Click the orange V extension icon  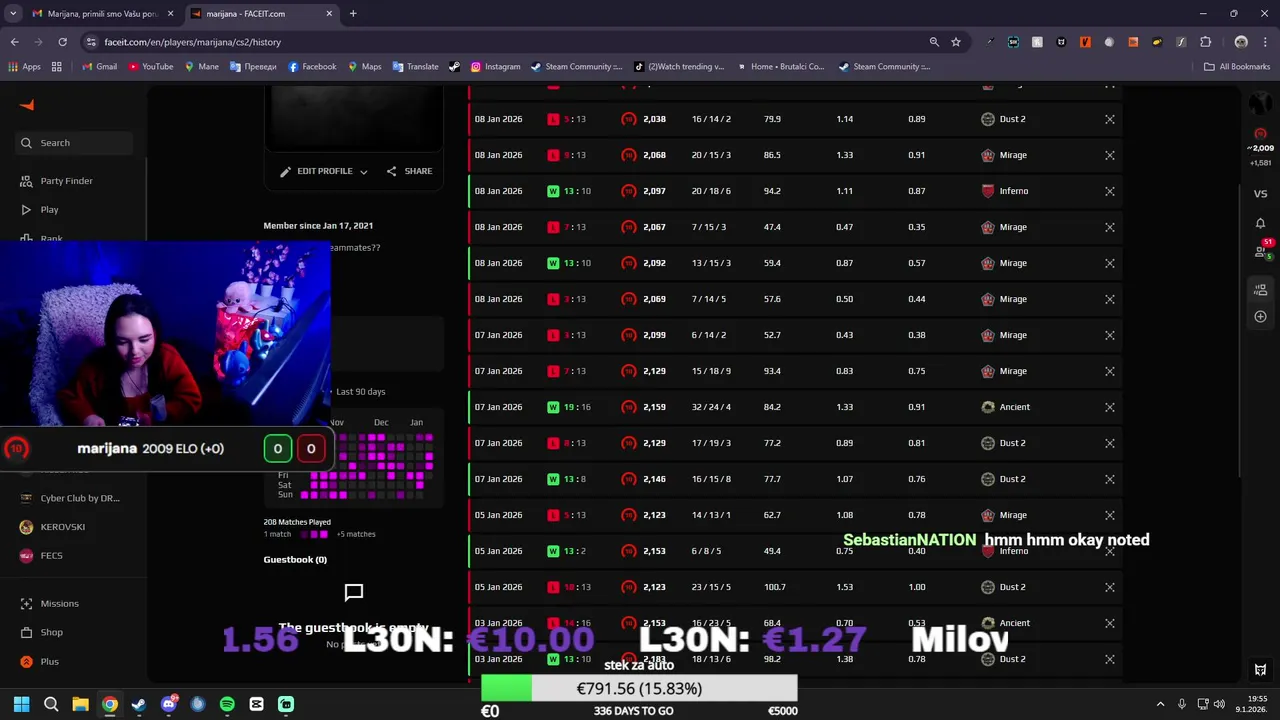pos(1085,42)
